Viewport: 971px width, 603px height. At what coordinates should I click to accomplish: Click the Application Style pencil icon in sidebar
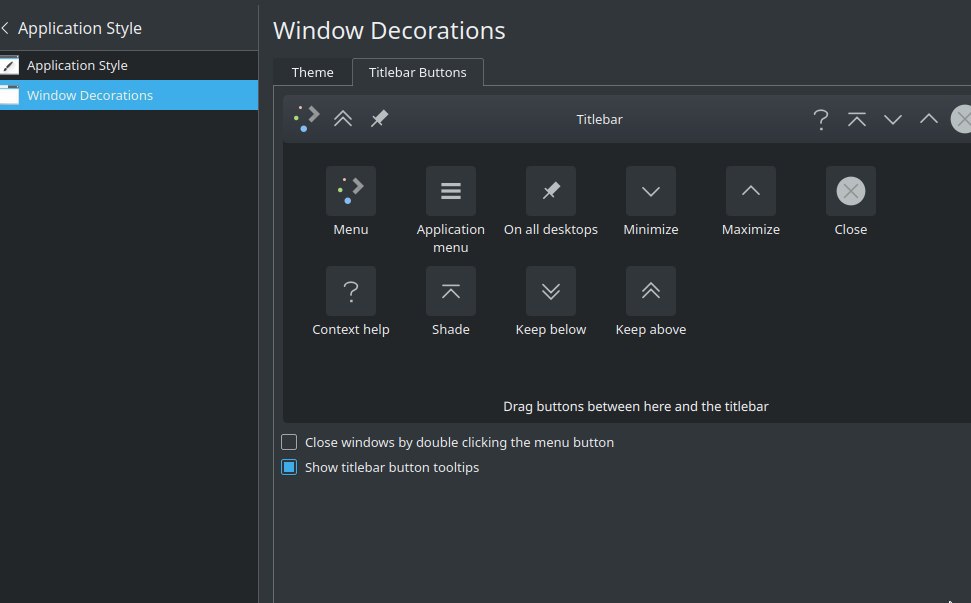click(x=9, y=65)
